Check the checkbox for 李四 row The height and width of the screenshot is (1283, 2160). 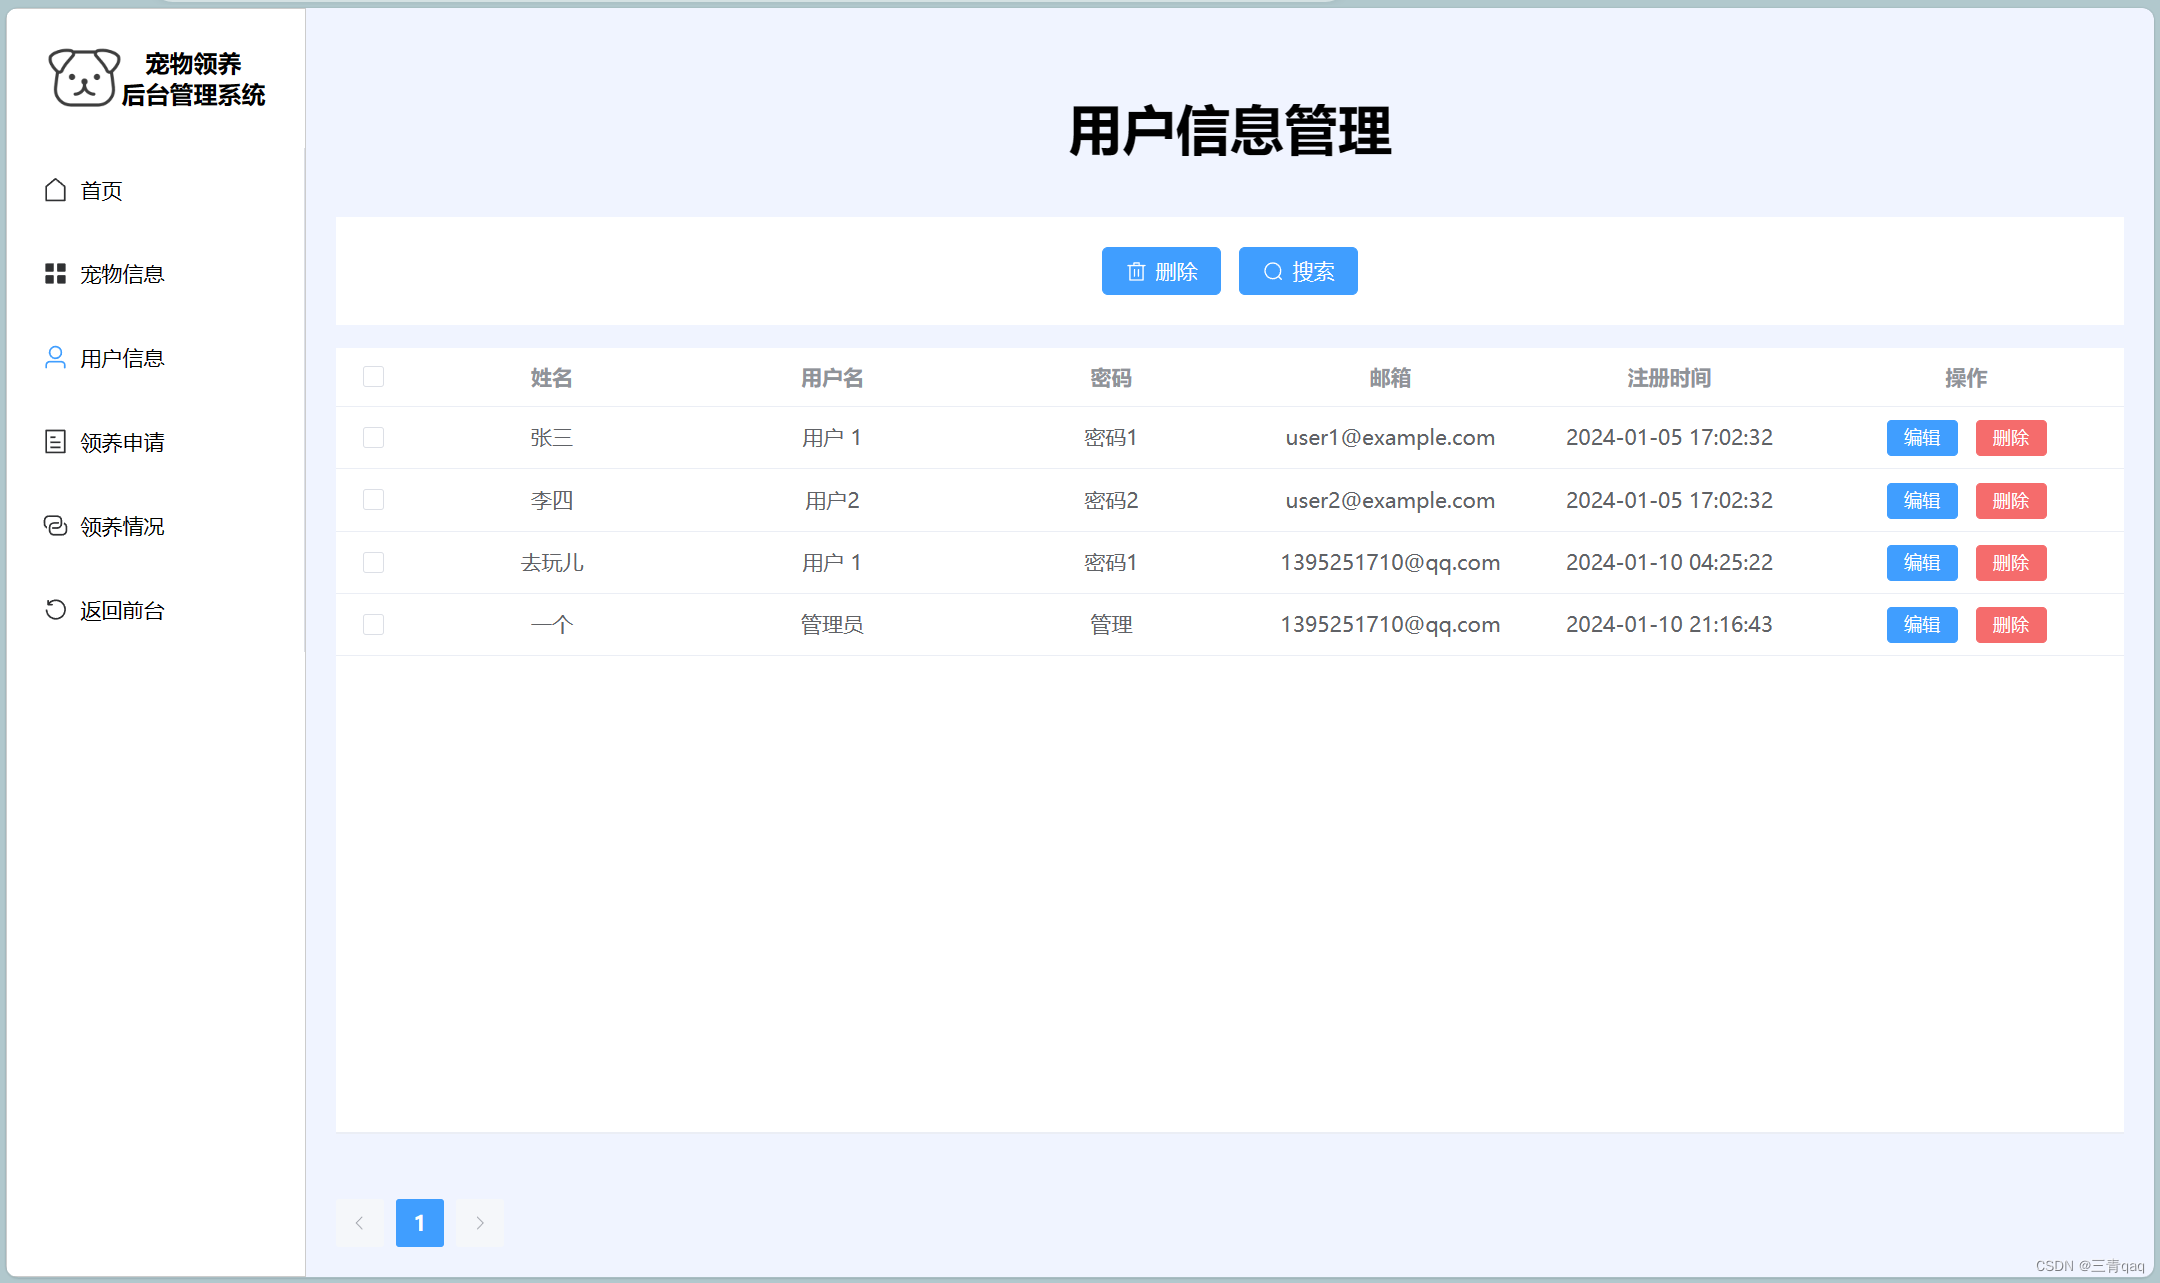point(373,500)
